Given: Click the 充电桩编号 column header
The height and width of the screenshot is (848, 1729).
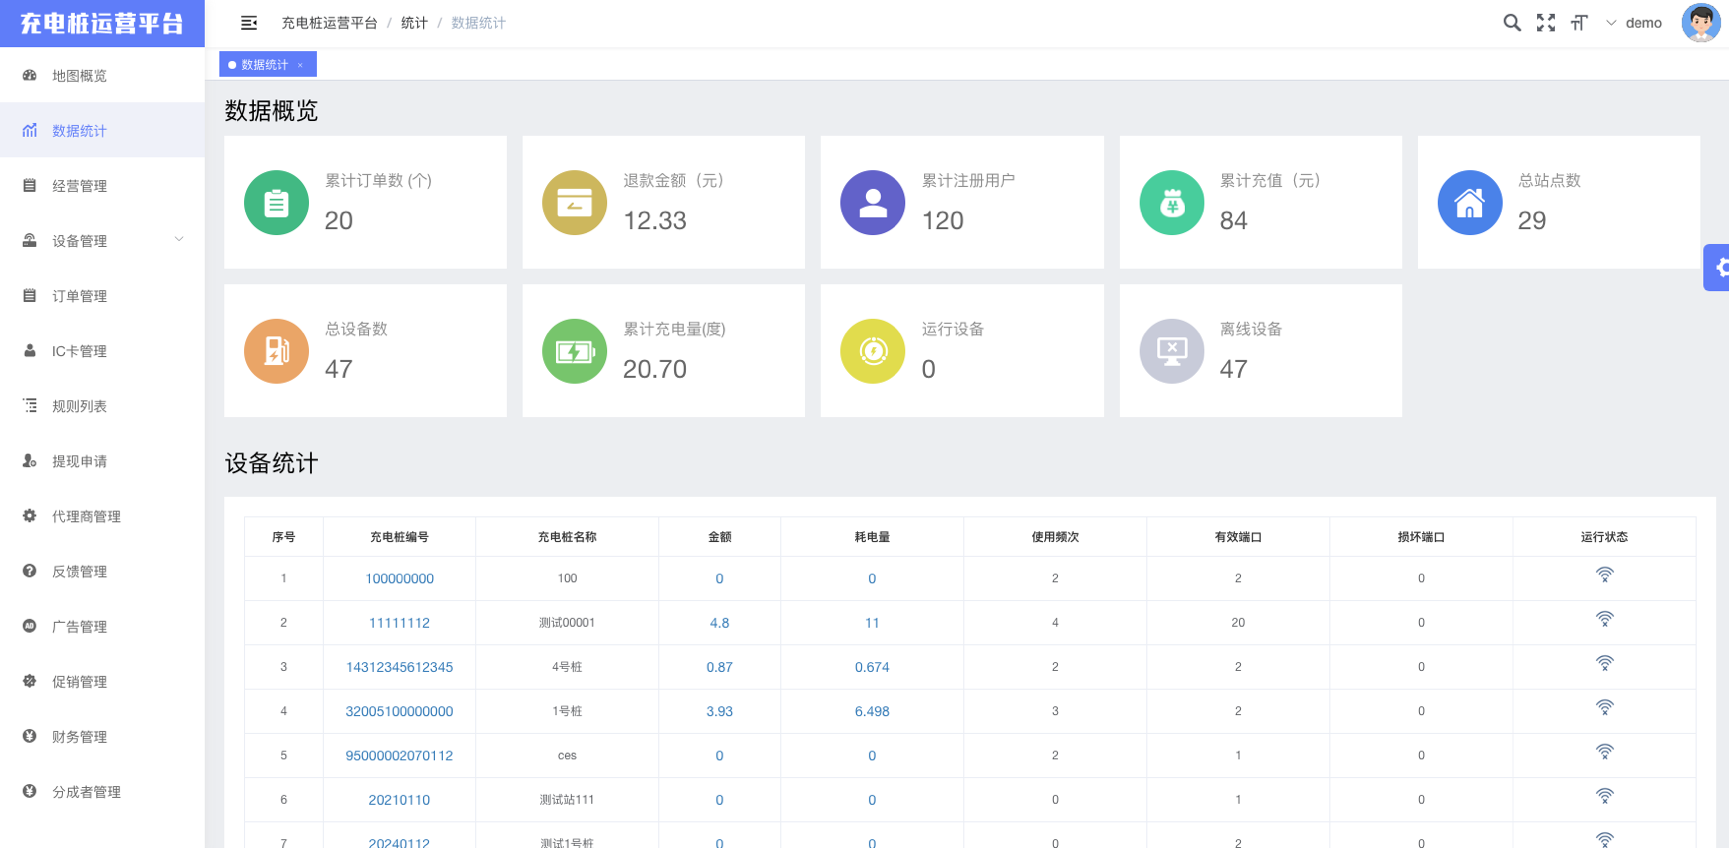Looking at the screenshot, I should pos(399,537).
